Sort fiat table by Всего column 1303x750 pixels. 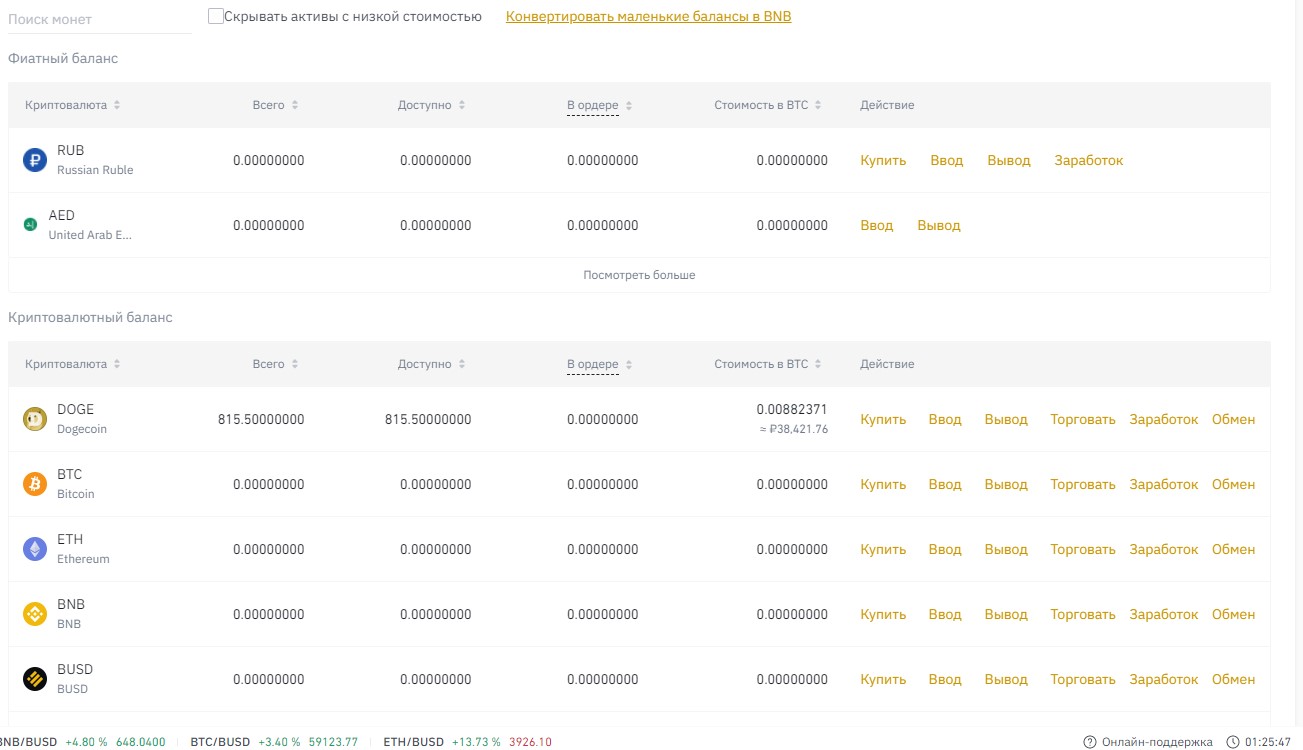pyautogui.click(x=275, y=105)
